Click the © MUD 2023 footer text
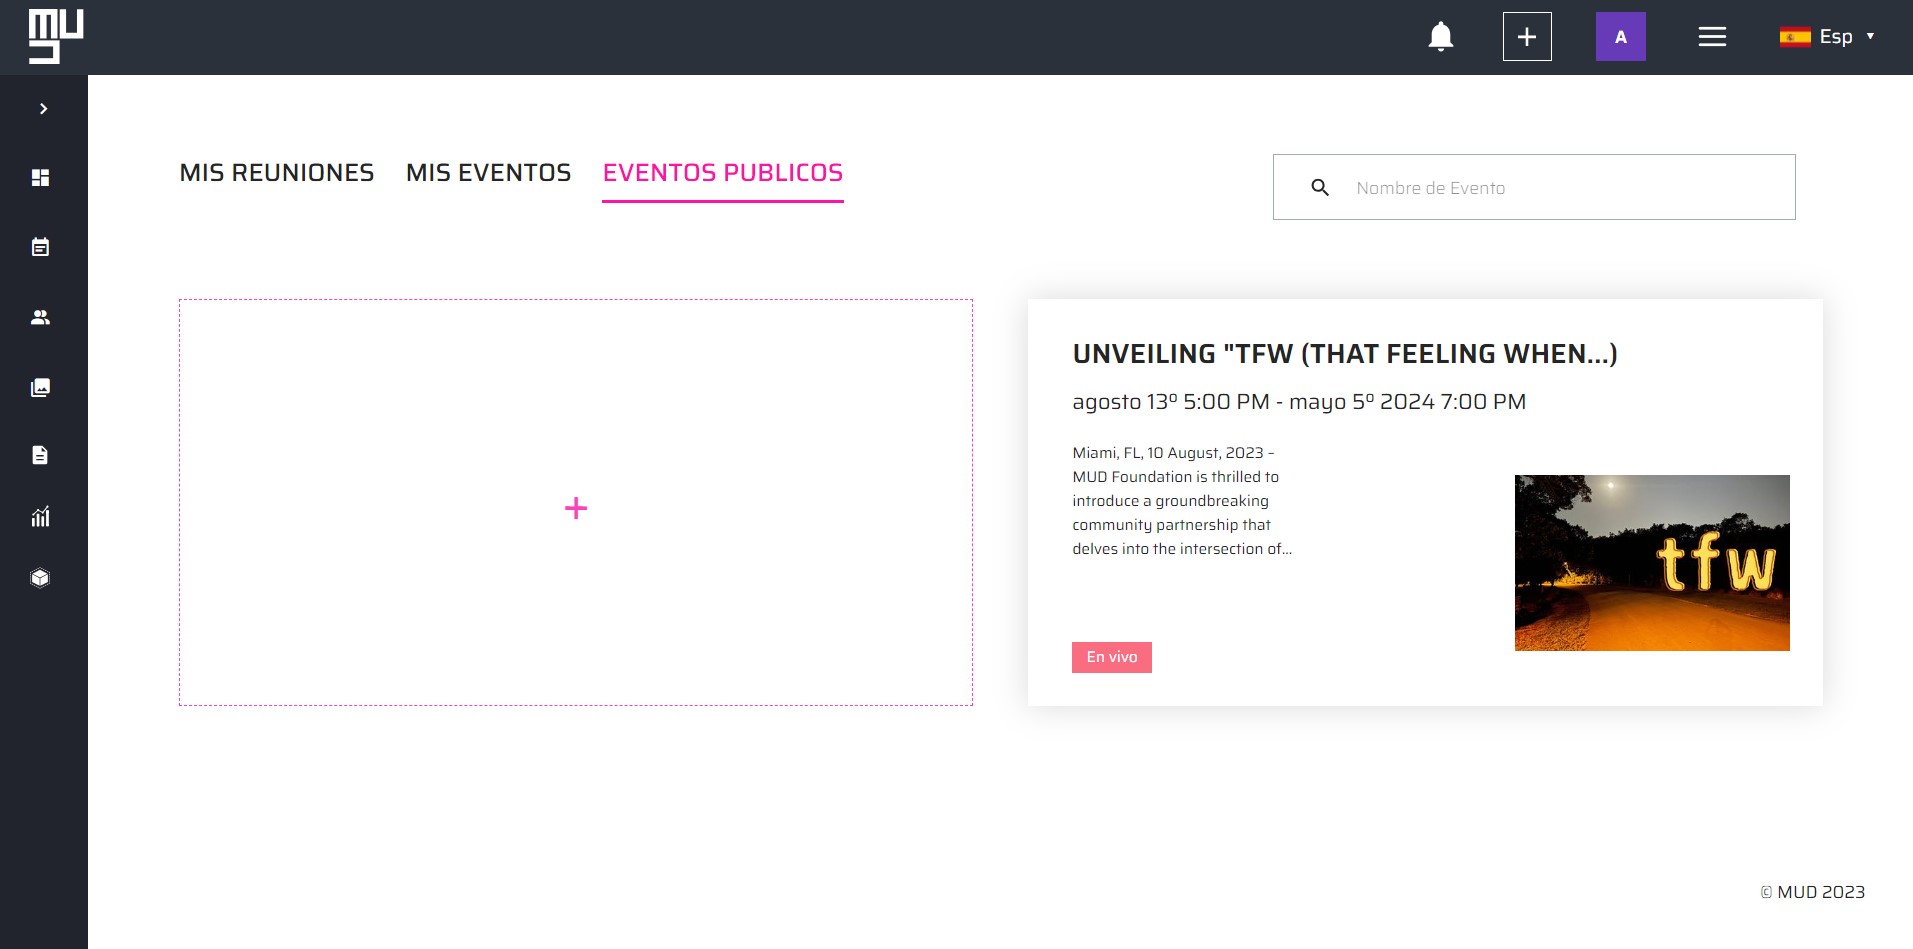The width and height of the screenshot is (1913, 949). tap(1812, 892)
